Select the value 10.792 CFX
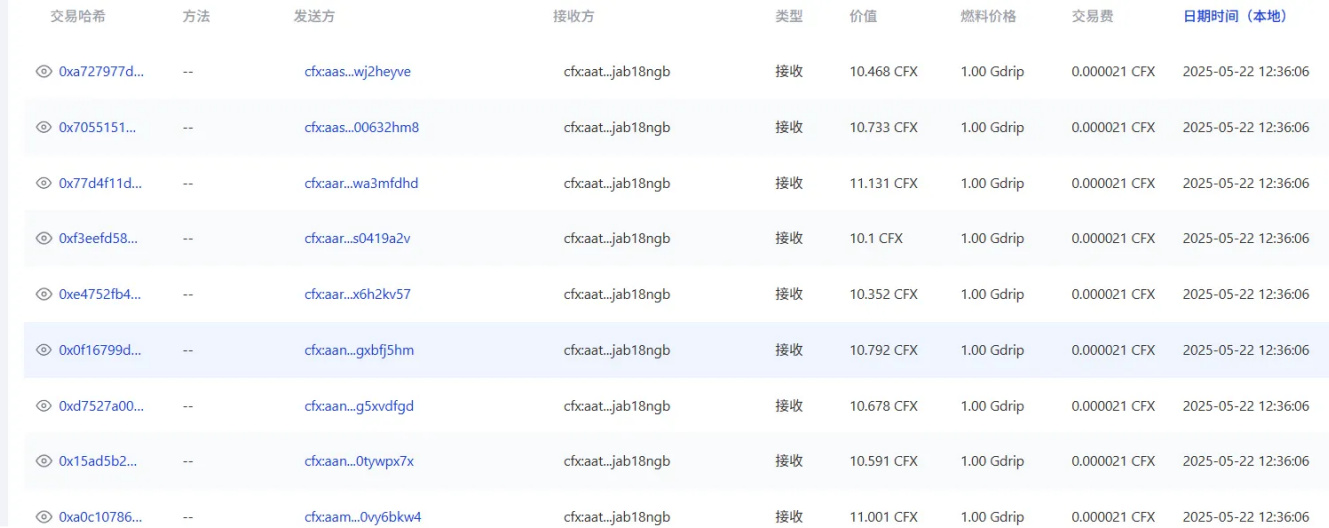Viewport: 1329px width, 528px height. [x=884, y=351]
